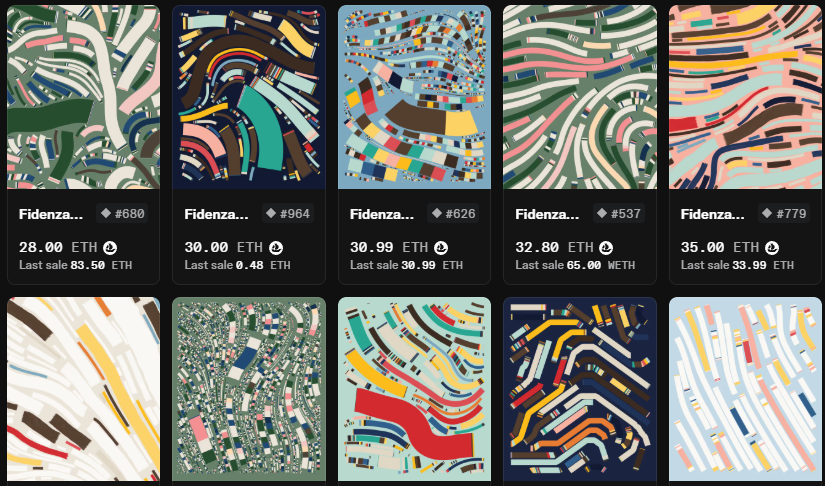
Task: Click the rarity diamond badge #626
Action: (453, 213)
